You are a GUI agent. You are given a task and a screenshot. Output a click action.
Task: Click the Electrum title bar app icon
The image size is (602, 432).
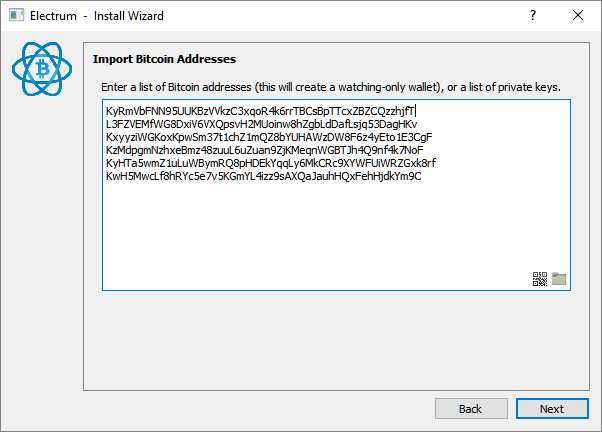(17, 15)
